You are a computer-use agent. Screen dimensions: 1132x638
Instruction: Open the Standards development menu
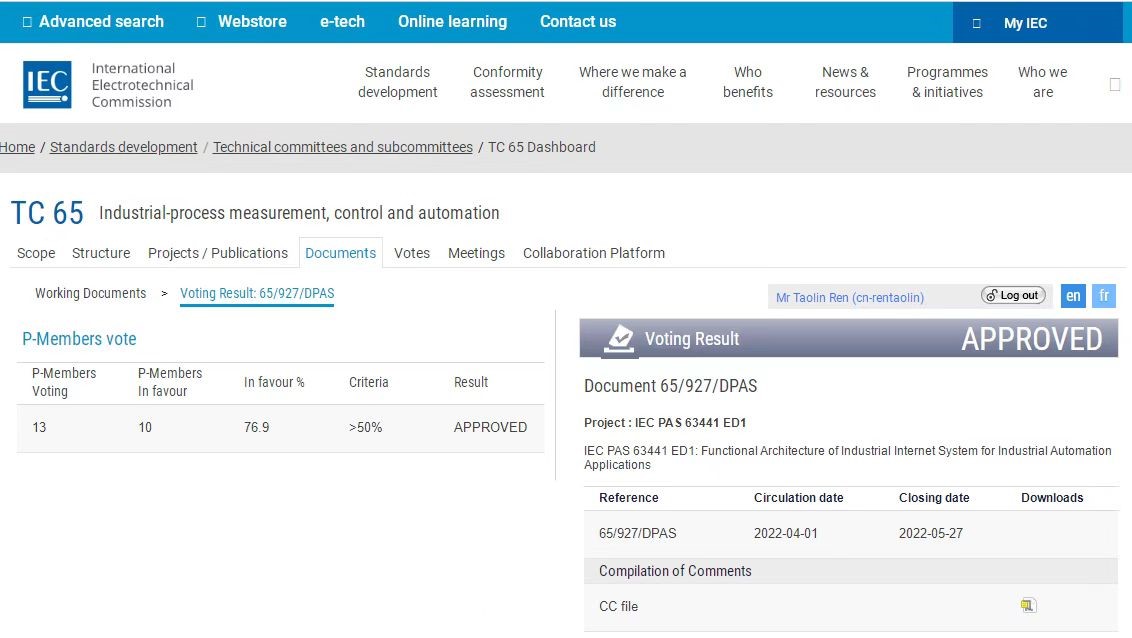(398, 82)
